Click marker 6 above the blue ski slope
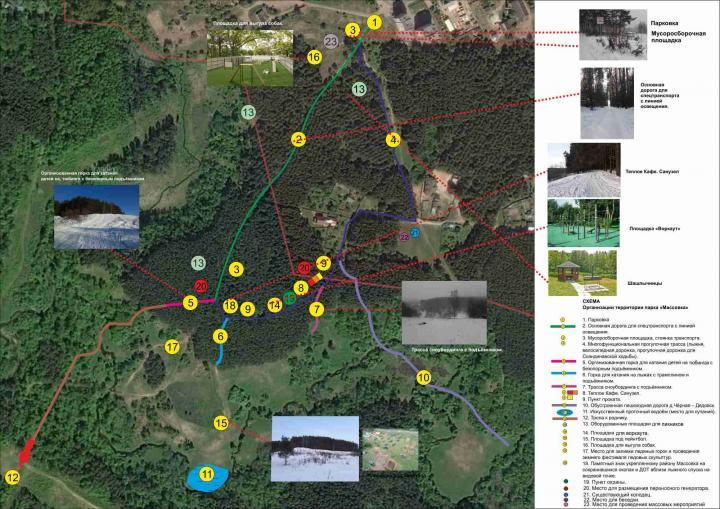Viewport: 720px width, 509px height. [220, 336]
